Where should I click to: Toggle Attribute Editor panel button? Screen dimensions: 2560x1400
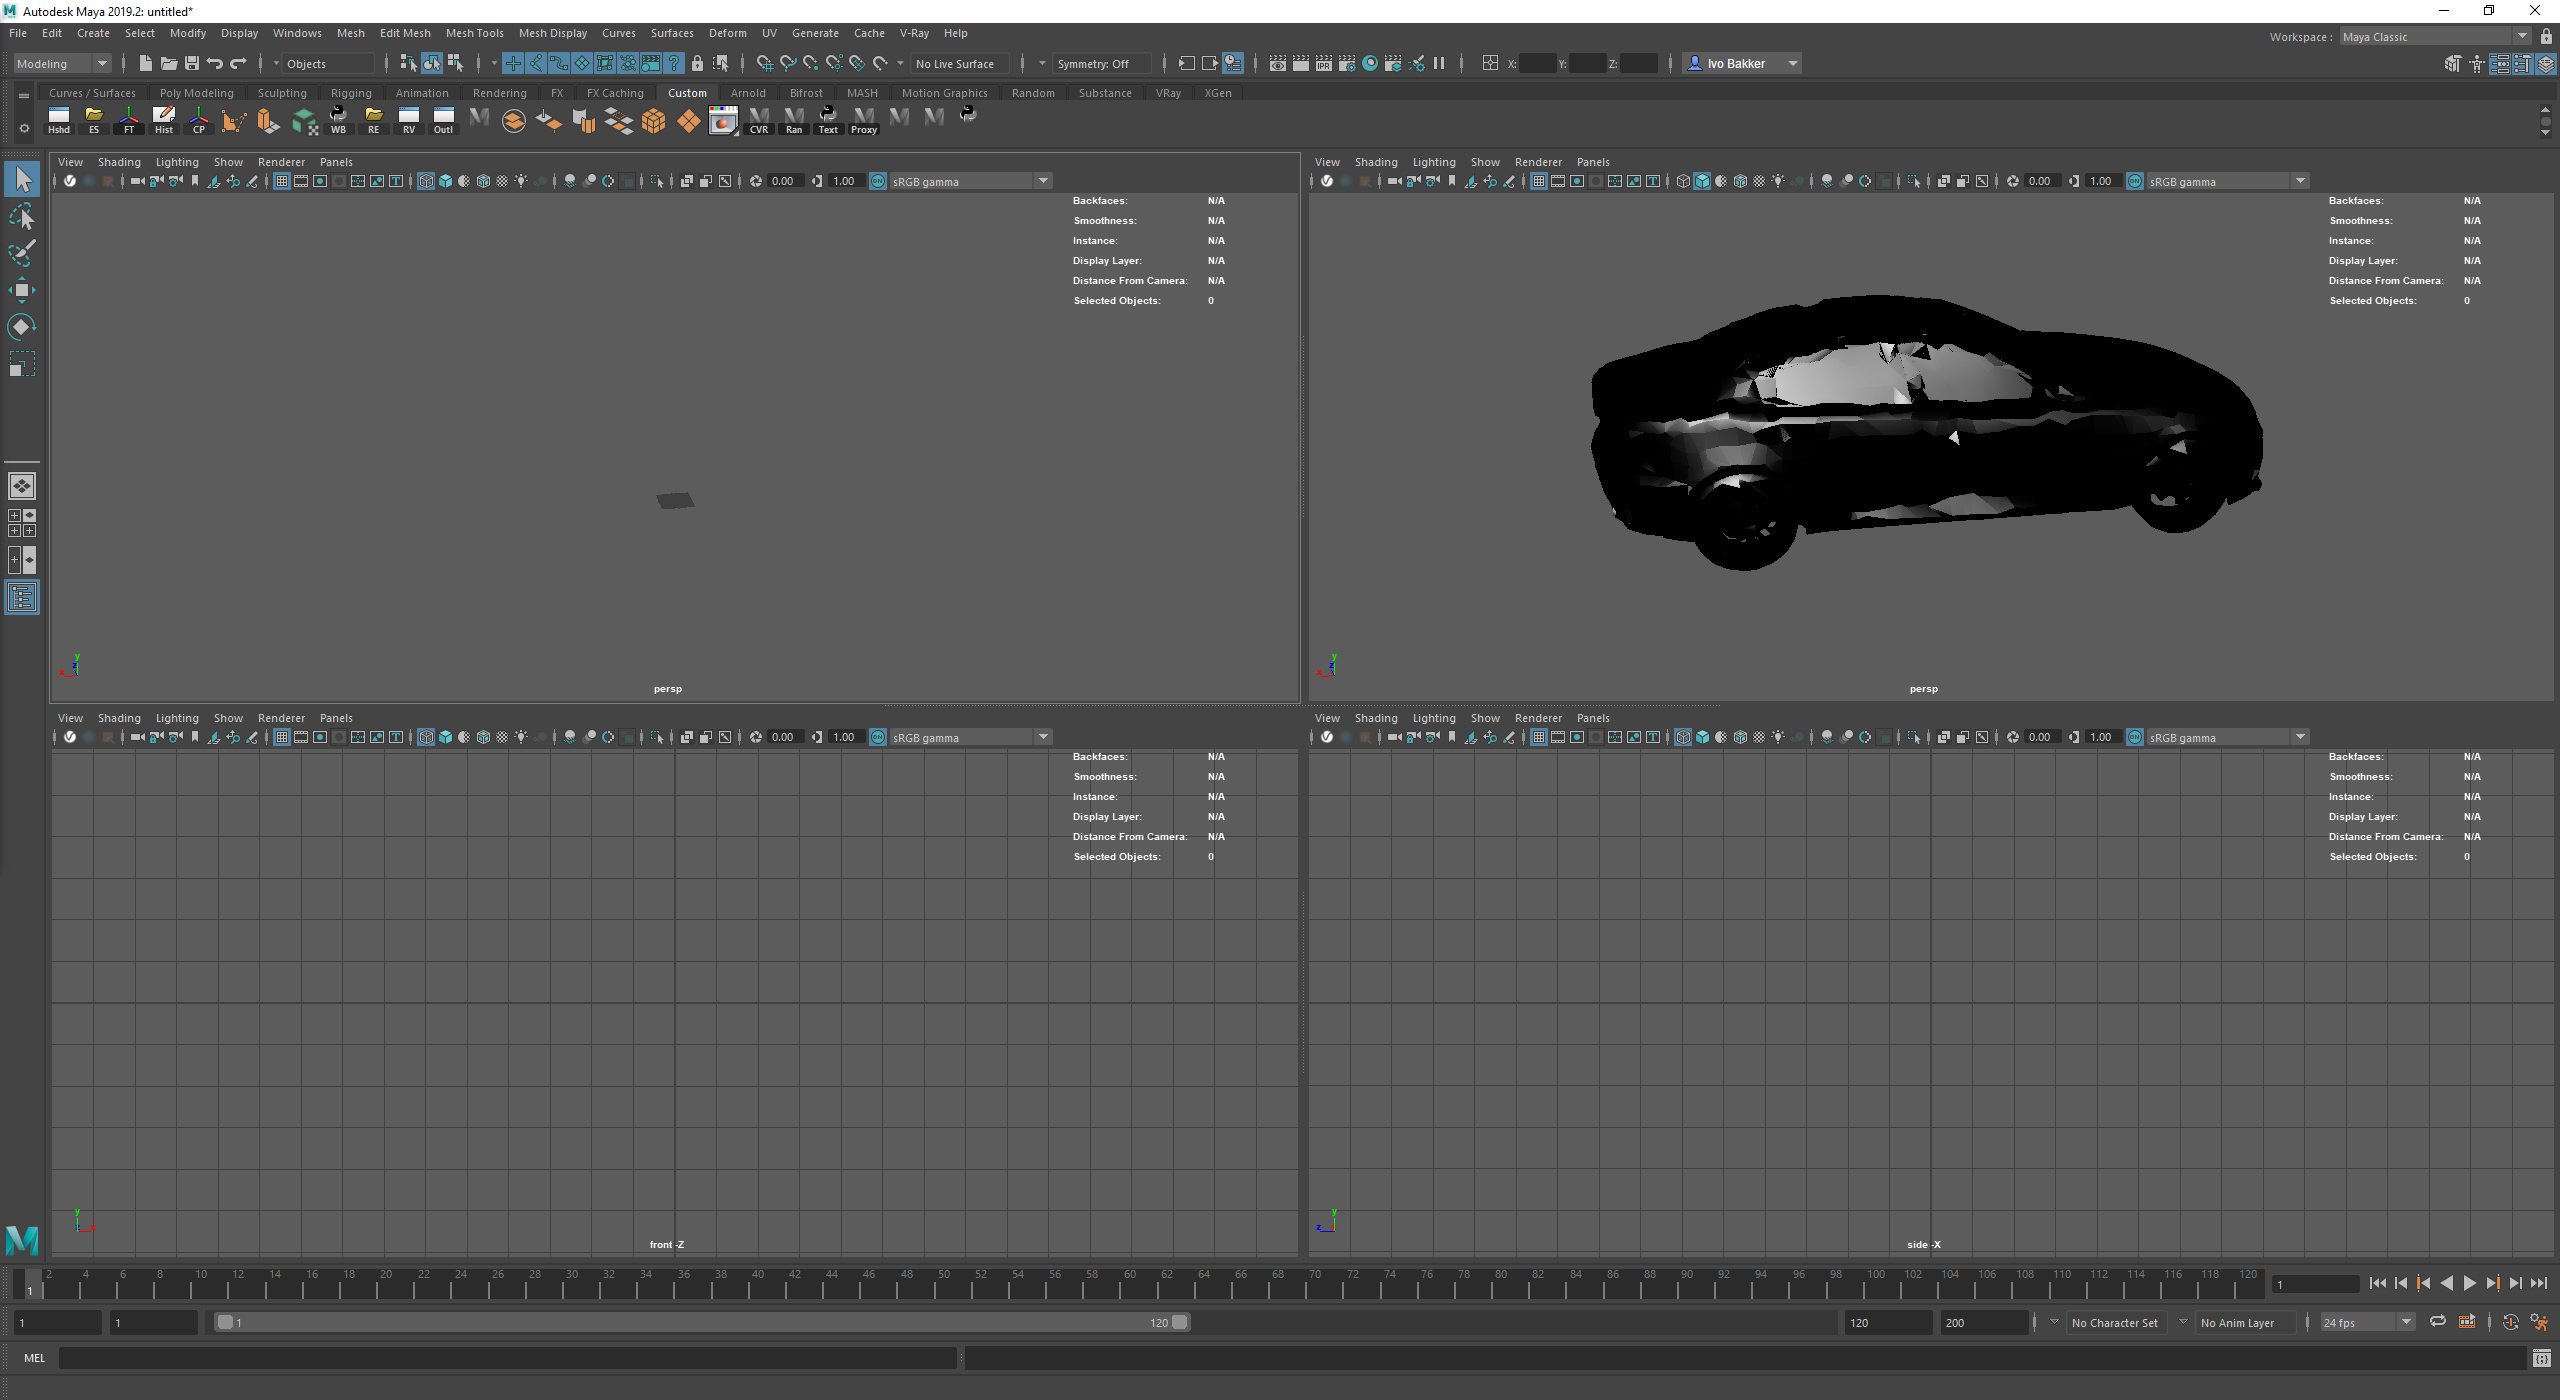[2499, 63]
